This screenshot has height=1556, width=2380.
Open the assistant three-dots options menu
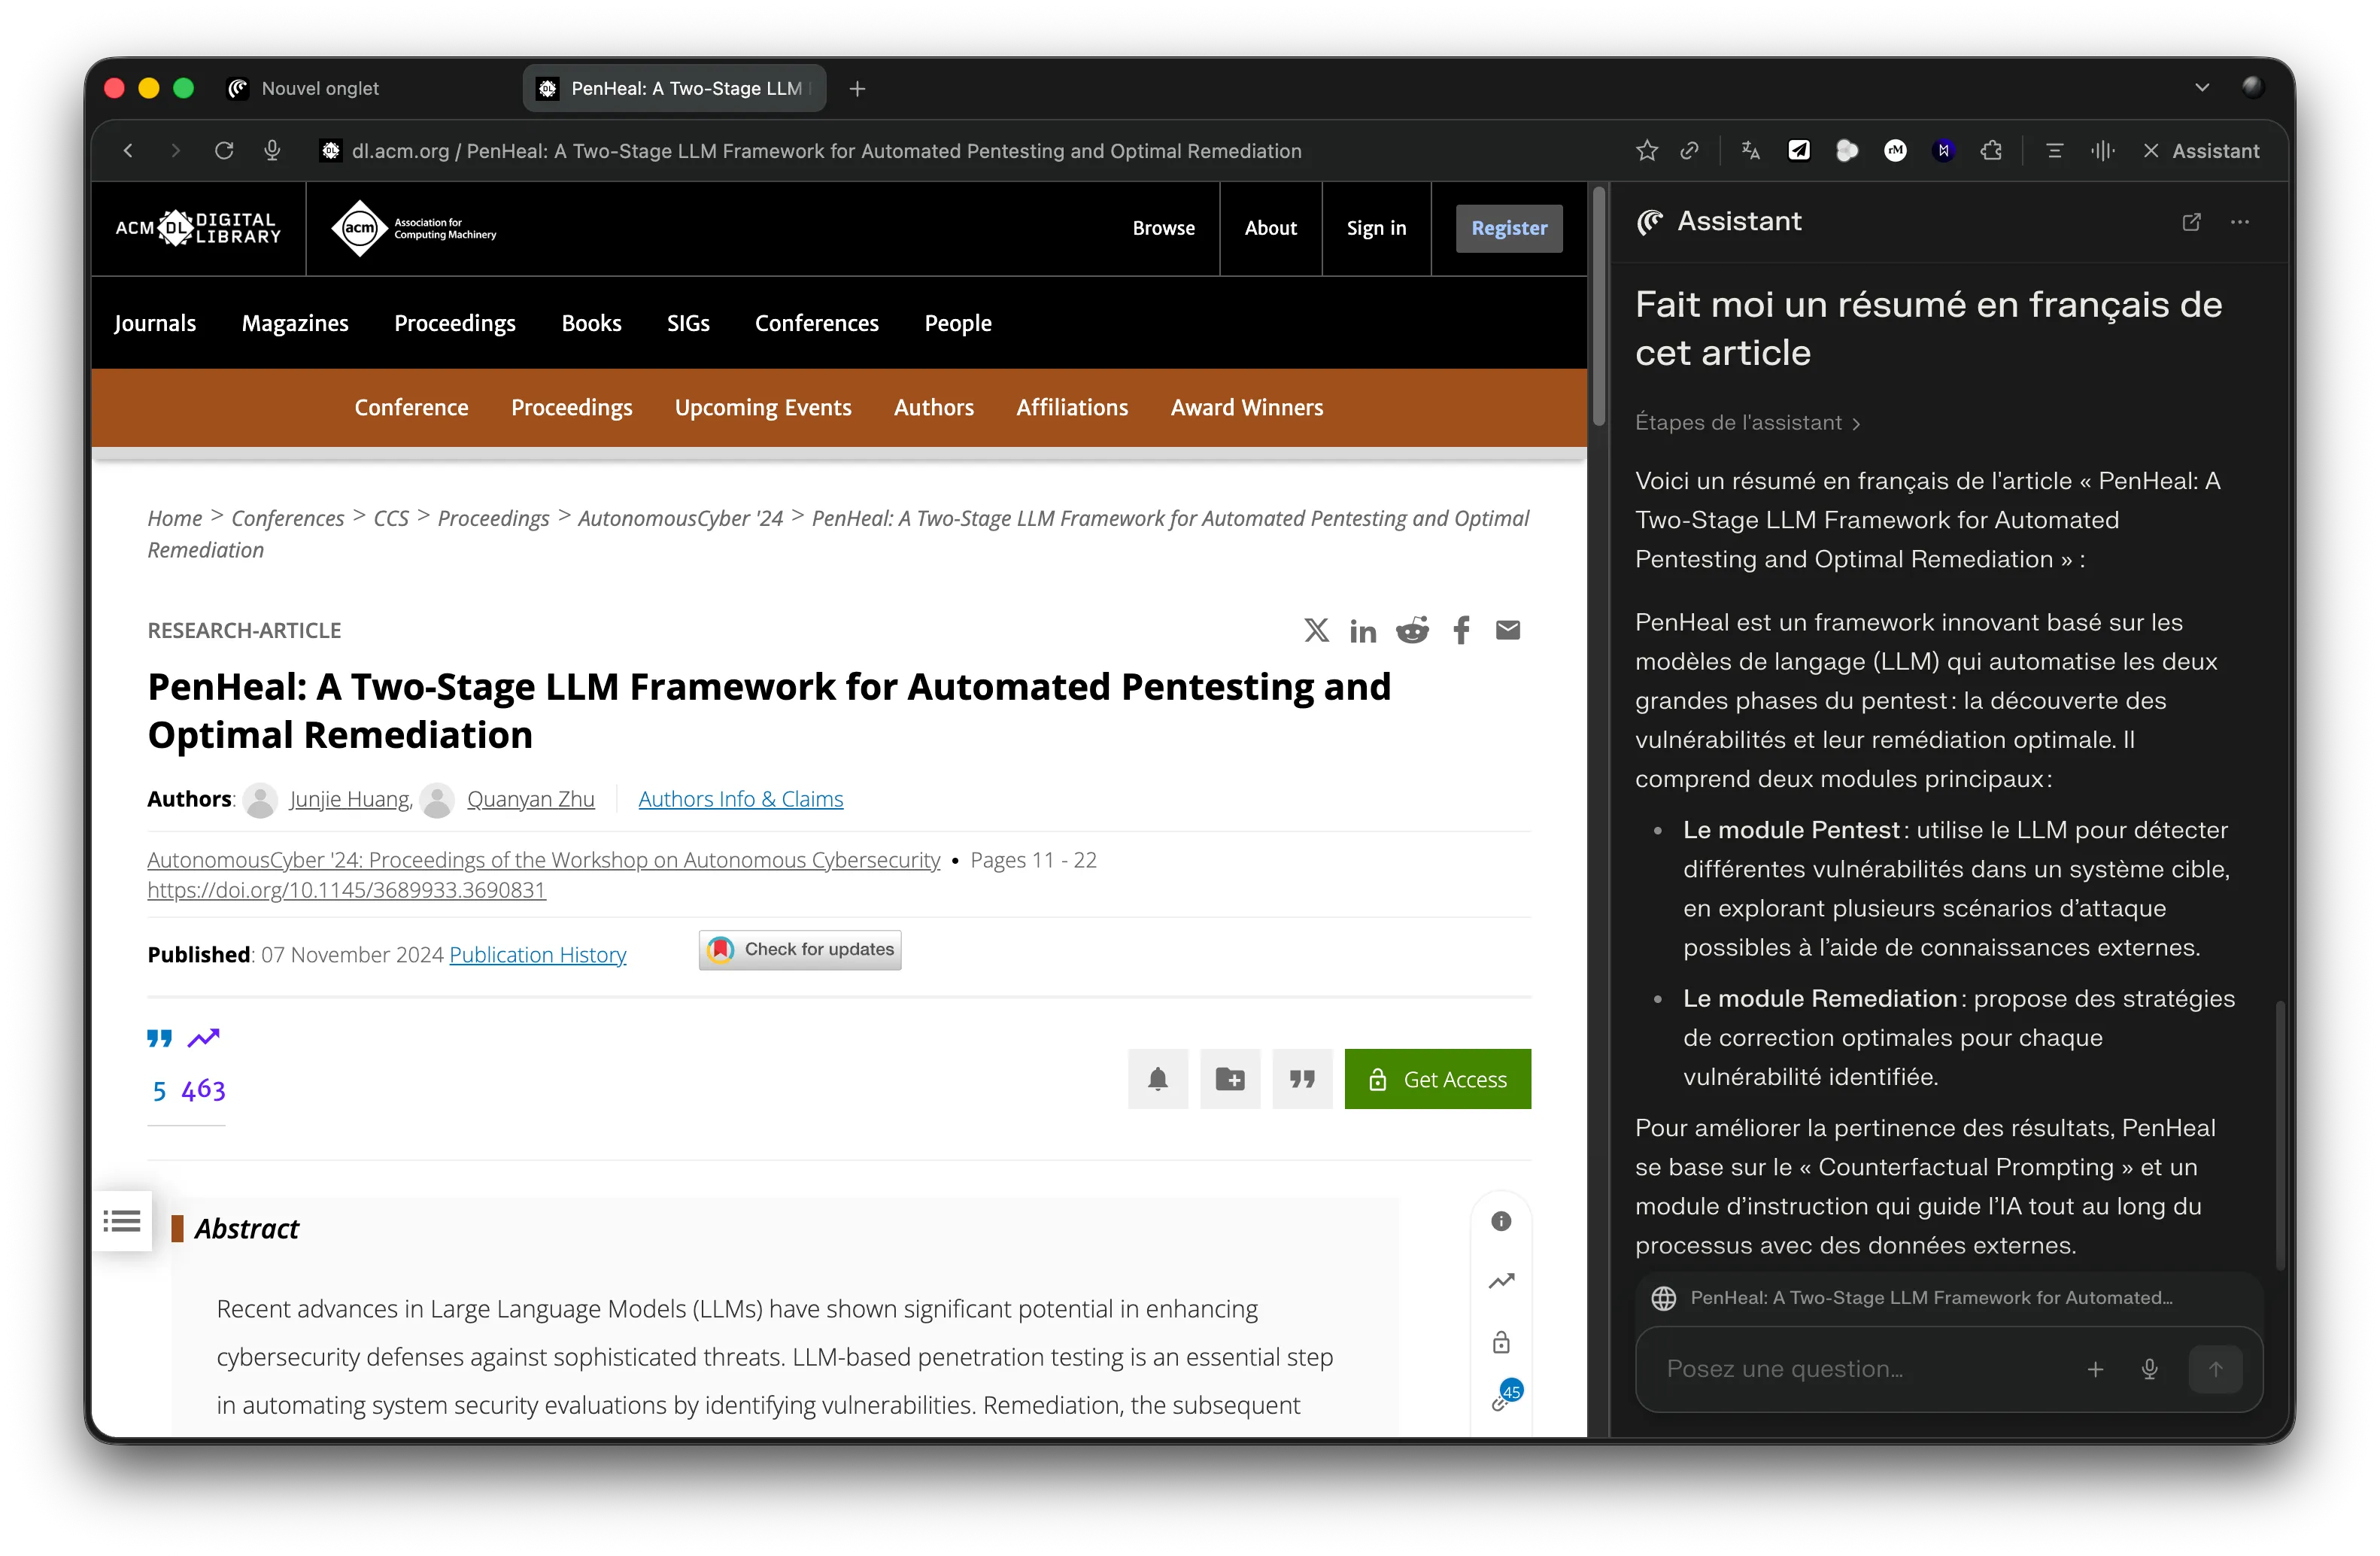coord(2239,222)
